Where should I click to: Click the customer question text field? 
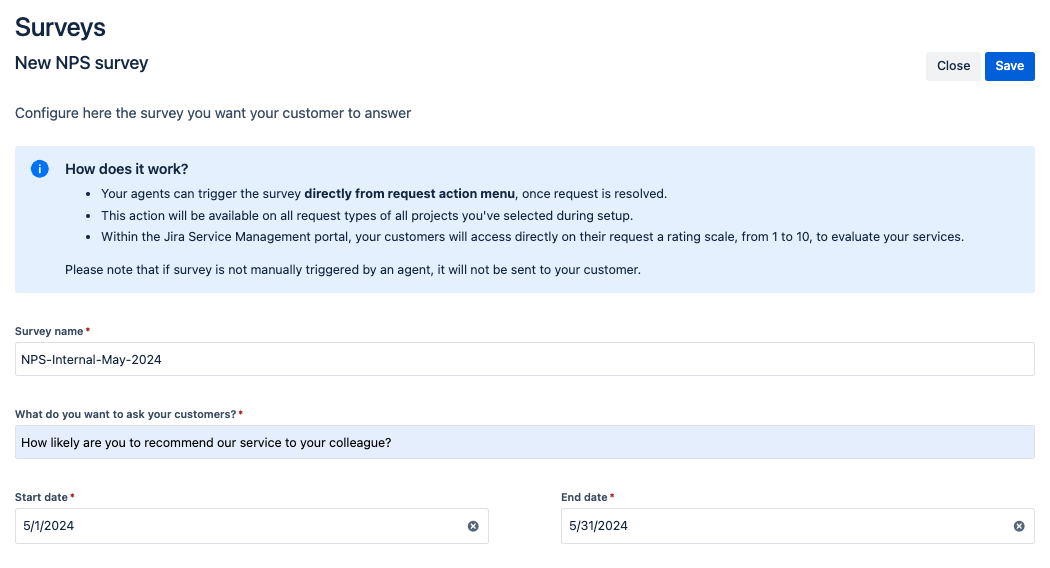coord(524,442)
